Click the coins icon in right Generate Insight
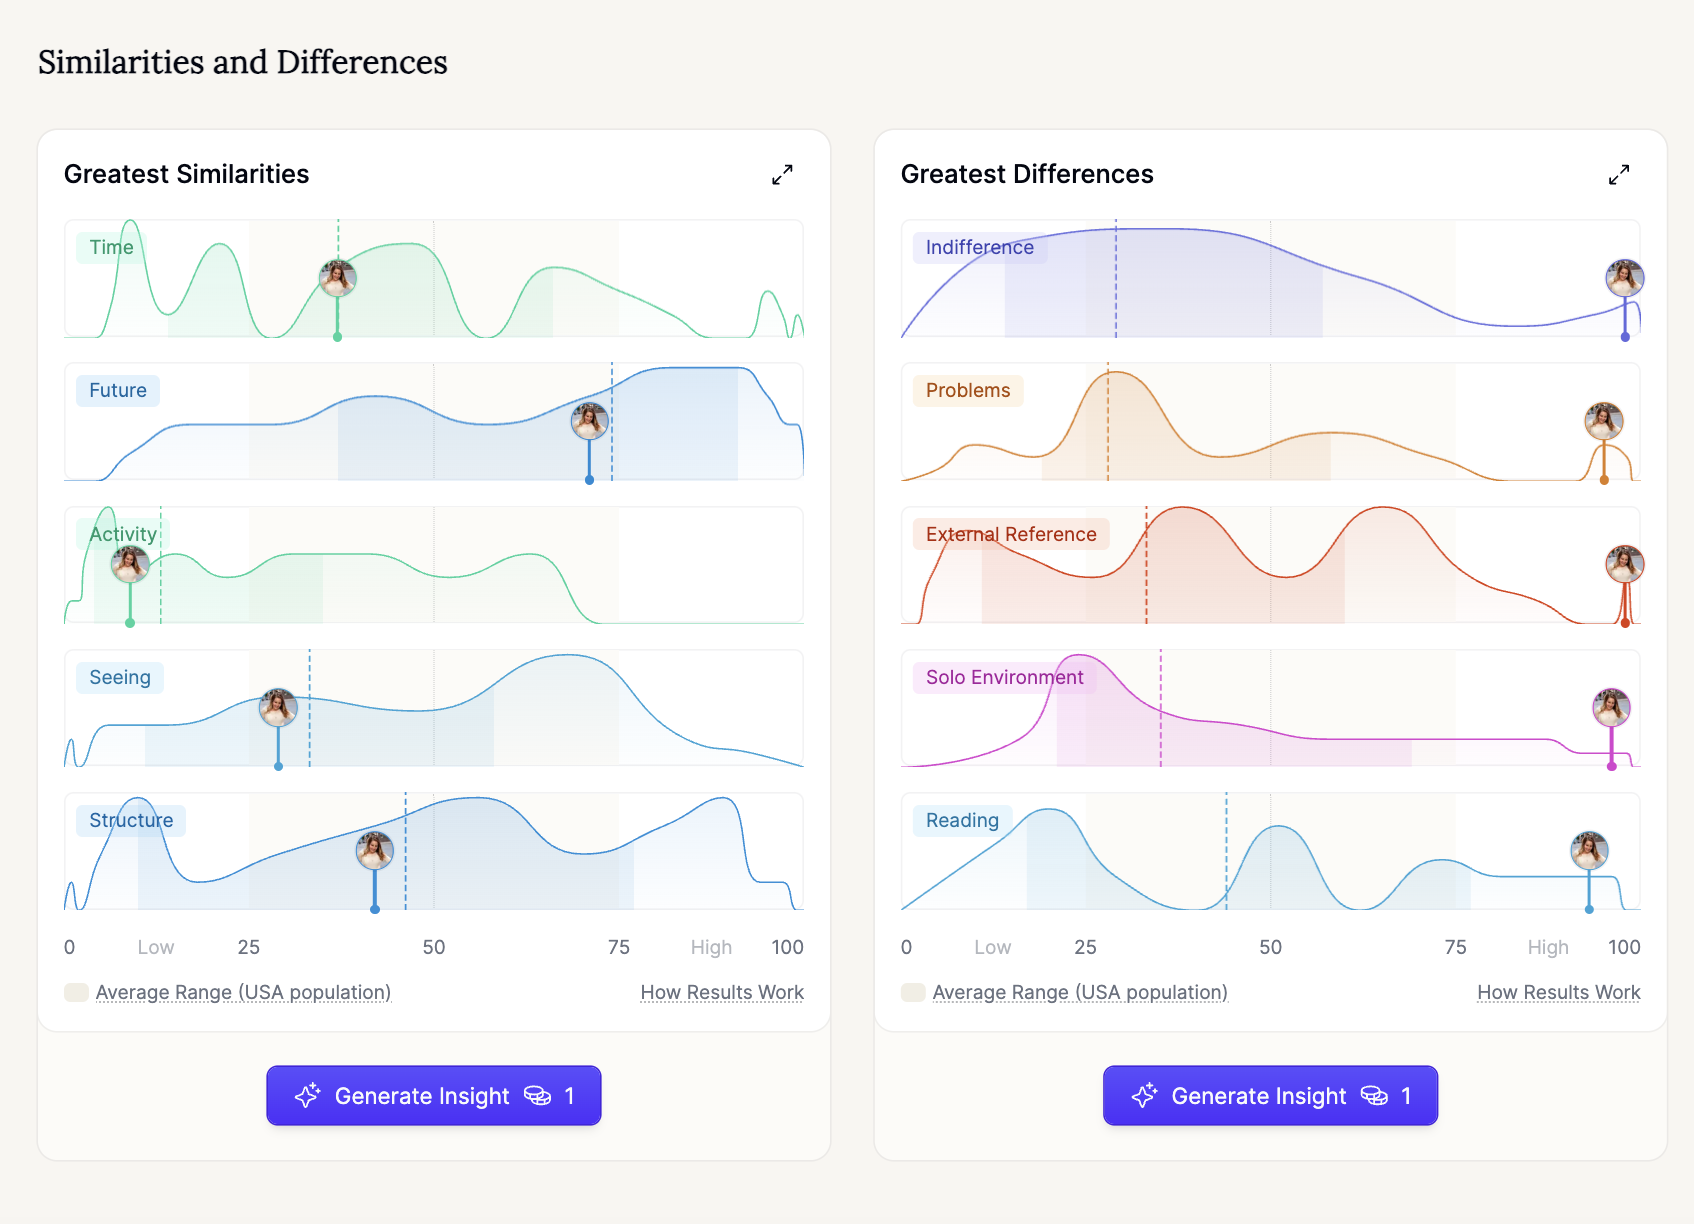The height and width of the screenshot is (1224, 1694). tap(1374, 1096)
